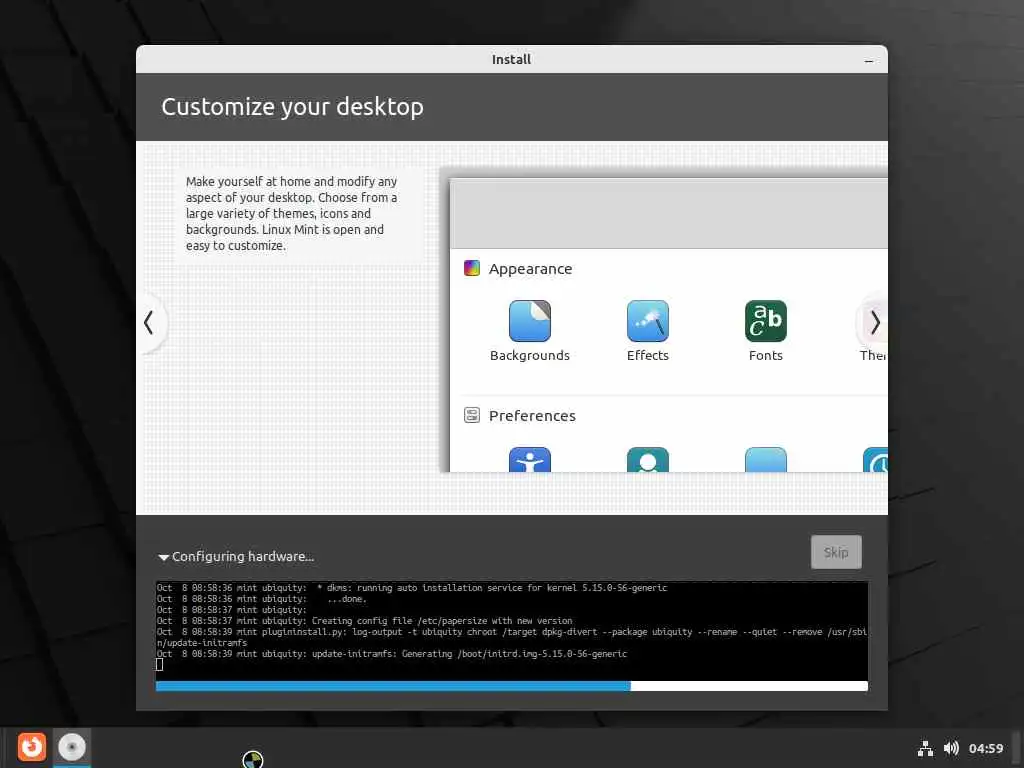The image size is (1024, 768).
Task: Click the 'Make yourself at home' description text
Action: coord(291,214)
